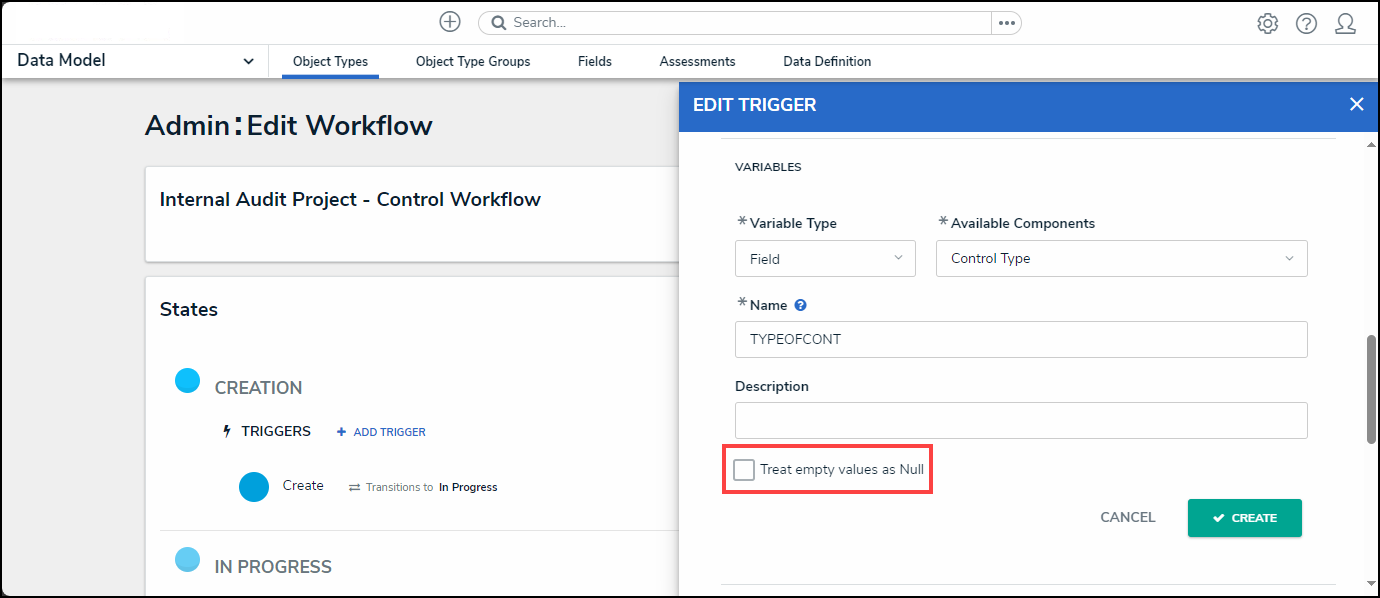The image size is (1380, 598).
Task: Open the settings gear icon
Action: point(1267,23)
